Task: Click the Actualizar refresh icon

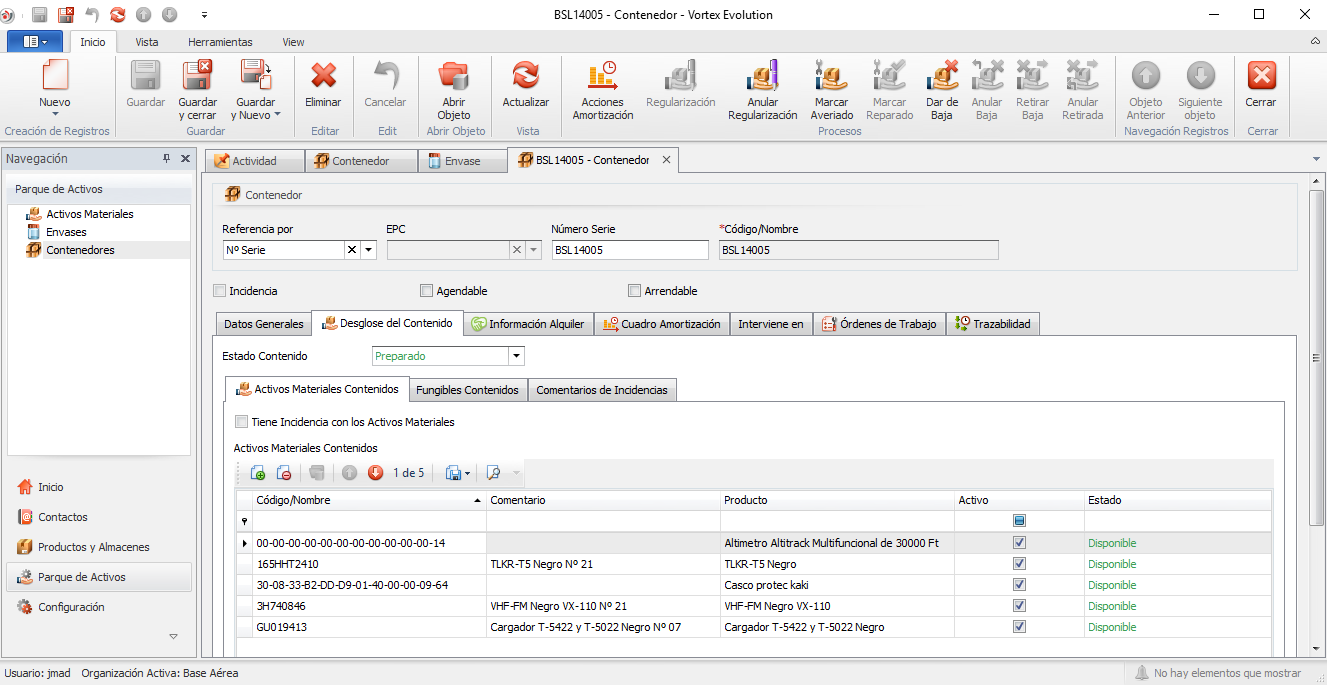Action: coord(525,76)
